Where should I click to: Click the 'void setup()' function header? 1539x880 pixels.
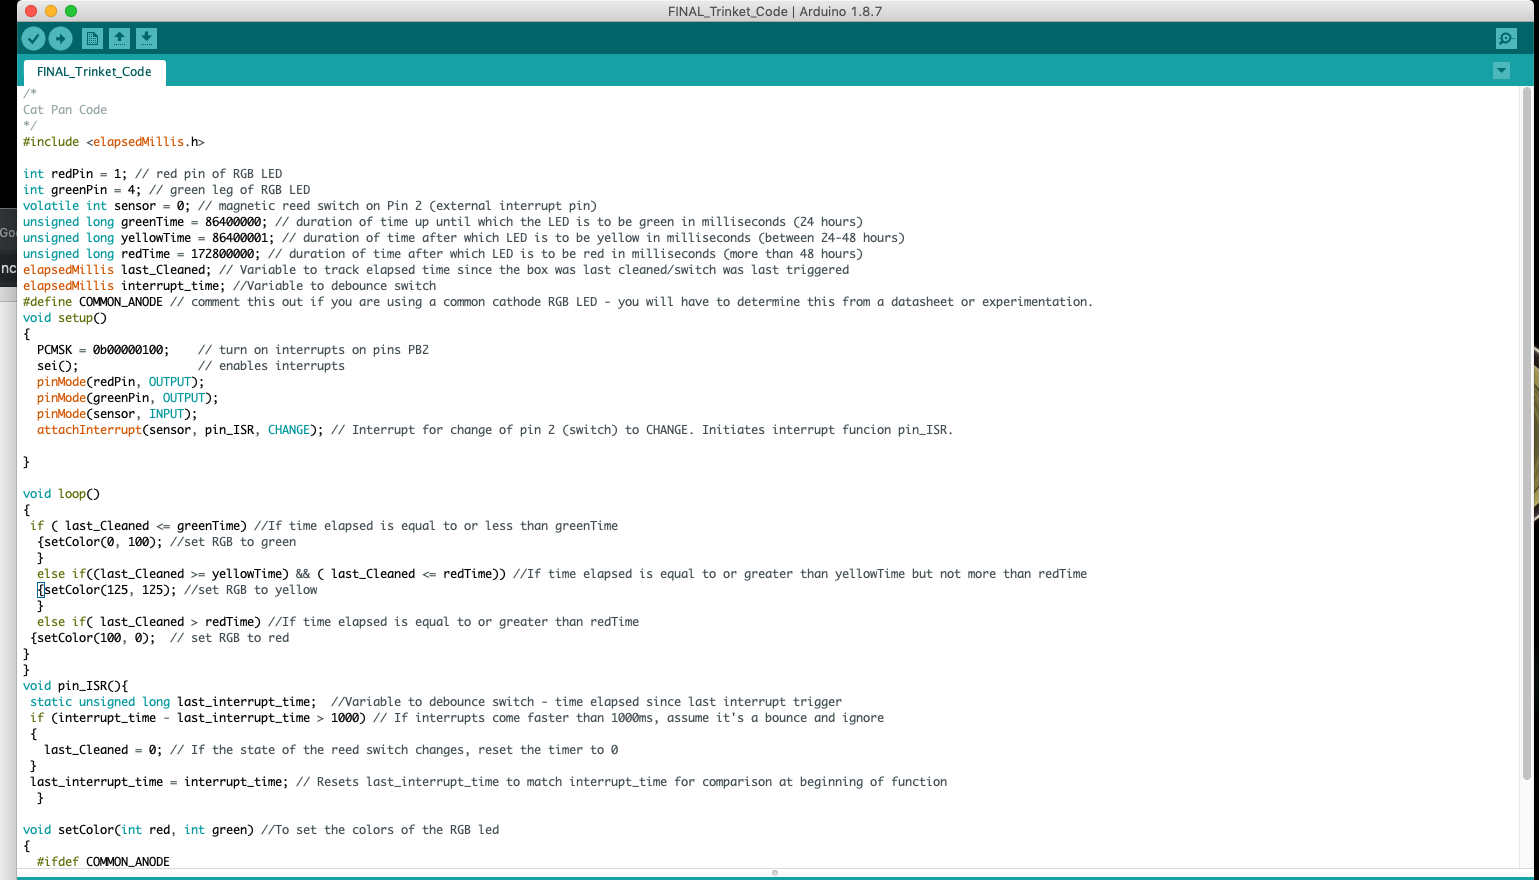(65, 318)
